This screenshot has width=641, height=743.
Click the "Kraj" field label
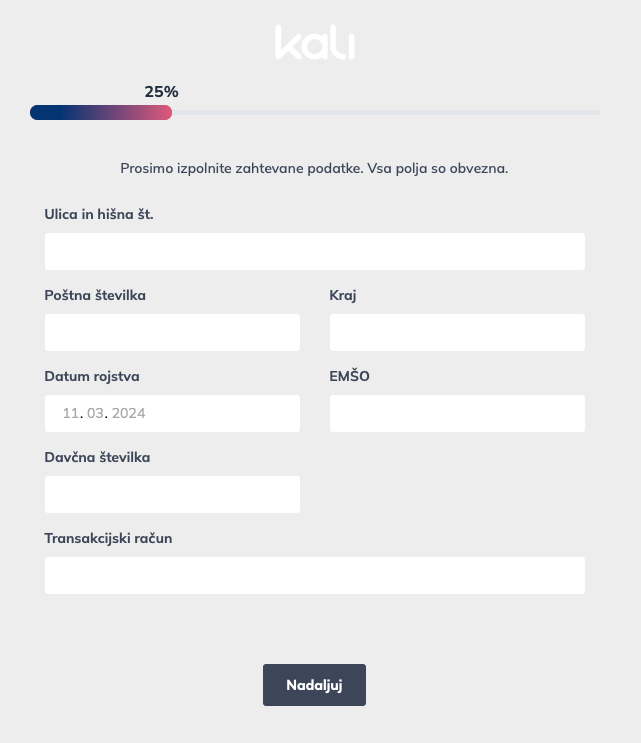tap(343, 295)
